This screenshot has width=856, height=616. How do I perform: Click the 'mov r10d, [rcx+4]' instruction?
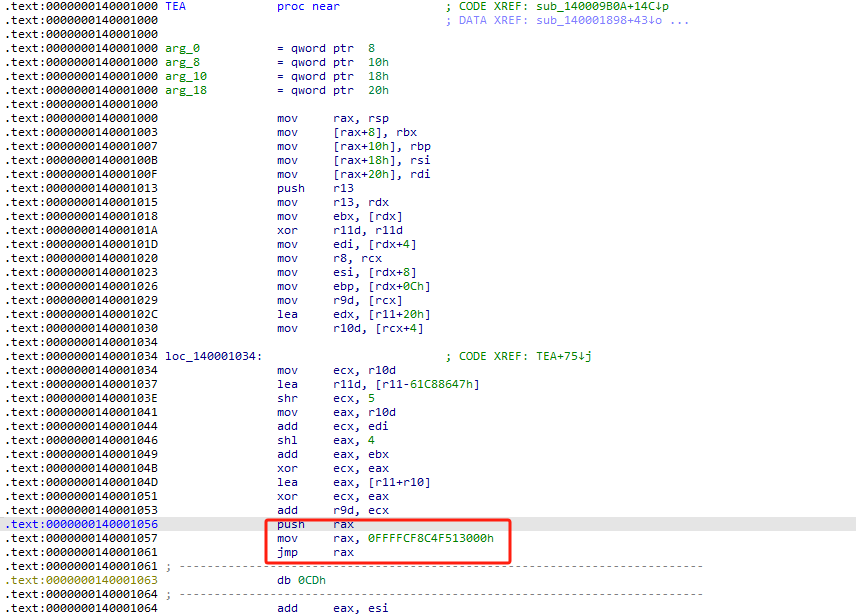350,329
